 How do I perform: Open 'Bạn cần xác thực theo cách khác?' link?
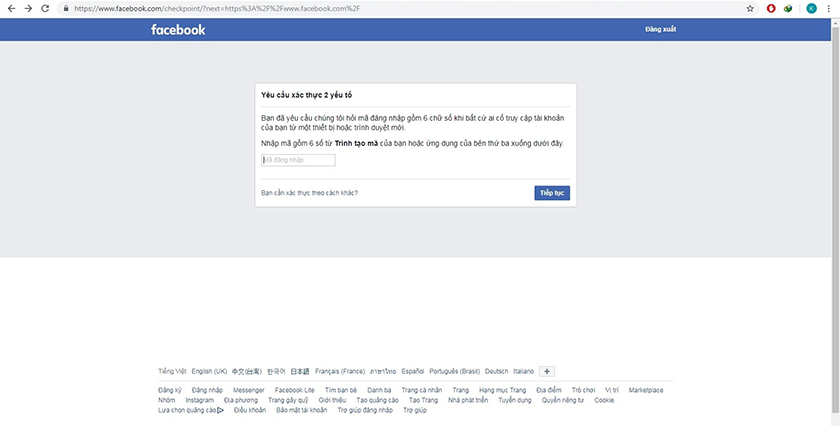(309, 193)
